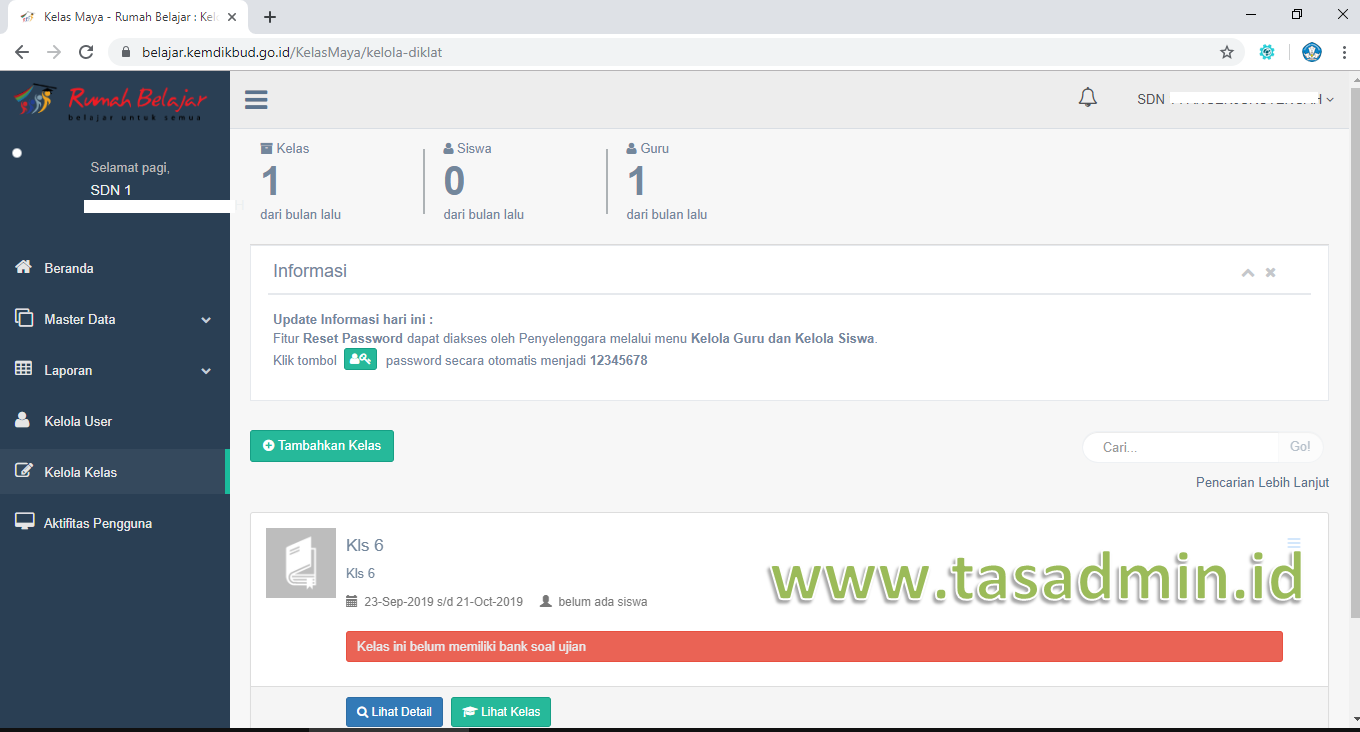The height and width of the screenshot is (732, 1360).
Task: Click Lihat Kelas button
Action: tap(501, 712)
